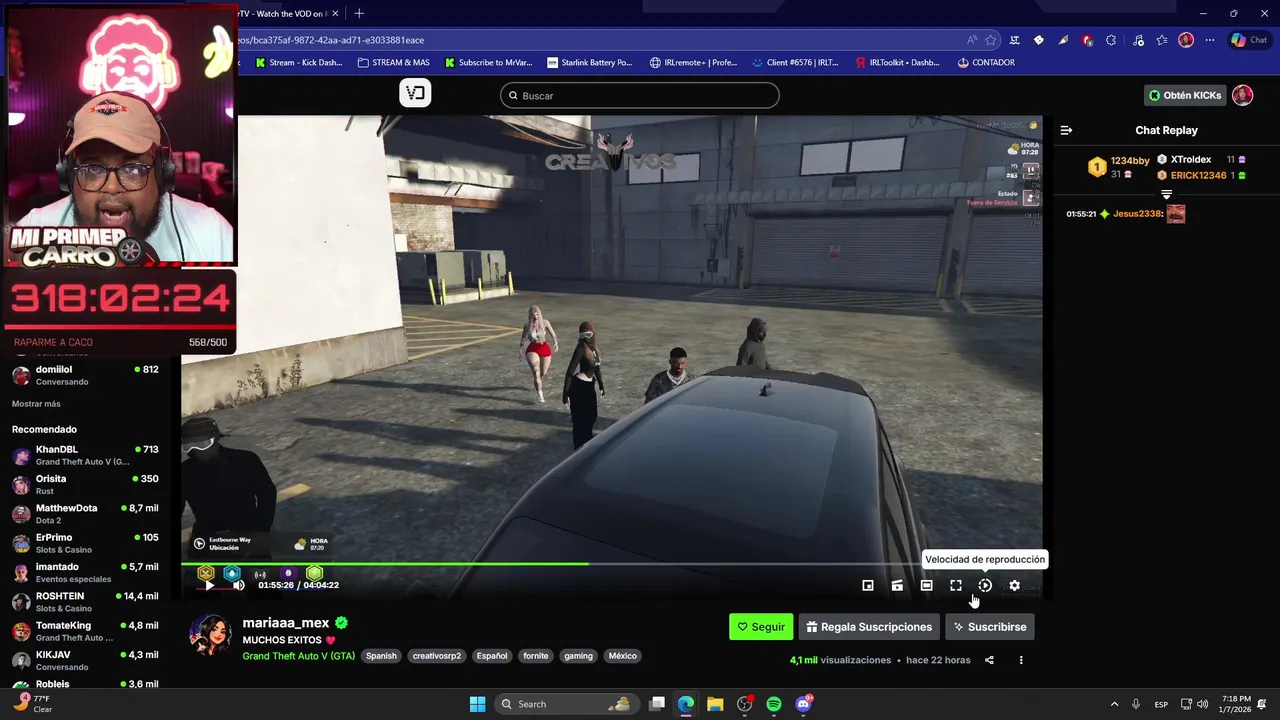Open Starlink Battery bookmark
This screenshot has width=1280, height=720.
coord(590,62)
